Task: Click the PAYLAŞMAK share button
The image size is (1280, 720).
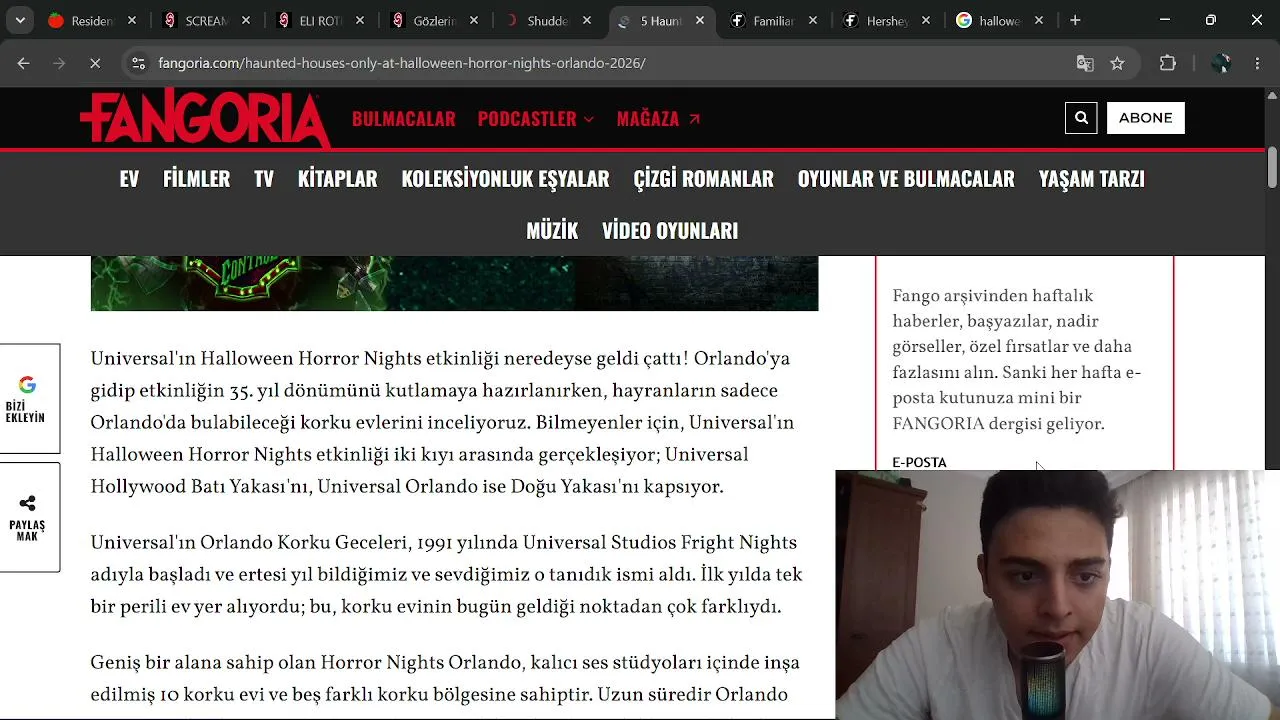Action: pyautogui.click(x=28, y=517)
